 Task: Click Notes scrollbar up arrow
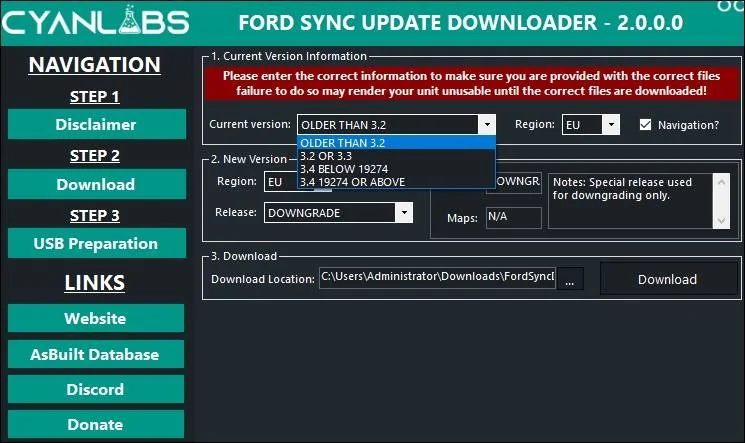[721, 182]
